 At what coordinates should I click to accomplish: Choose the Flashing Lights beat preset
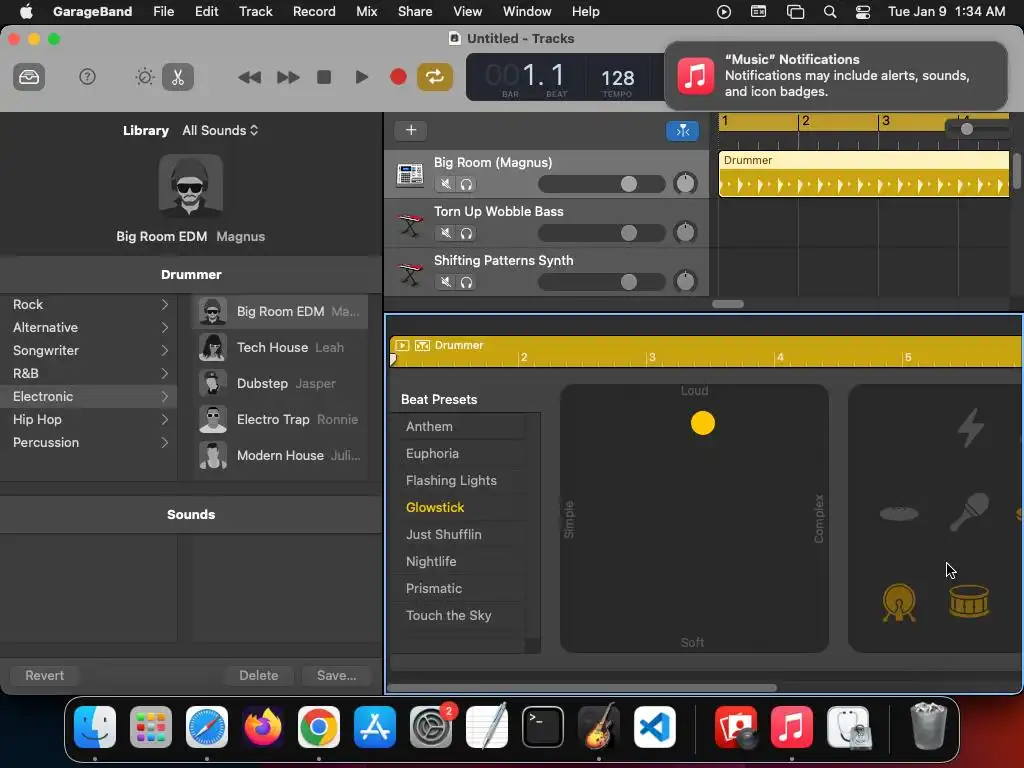tap(451, 481)
